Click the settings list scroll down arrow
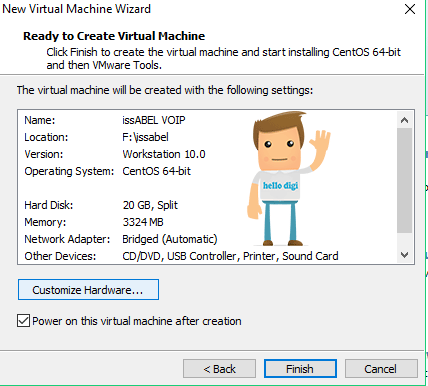This screenshot has height=386, width=428. click(405, 255)
